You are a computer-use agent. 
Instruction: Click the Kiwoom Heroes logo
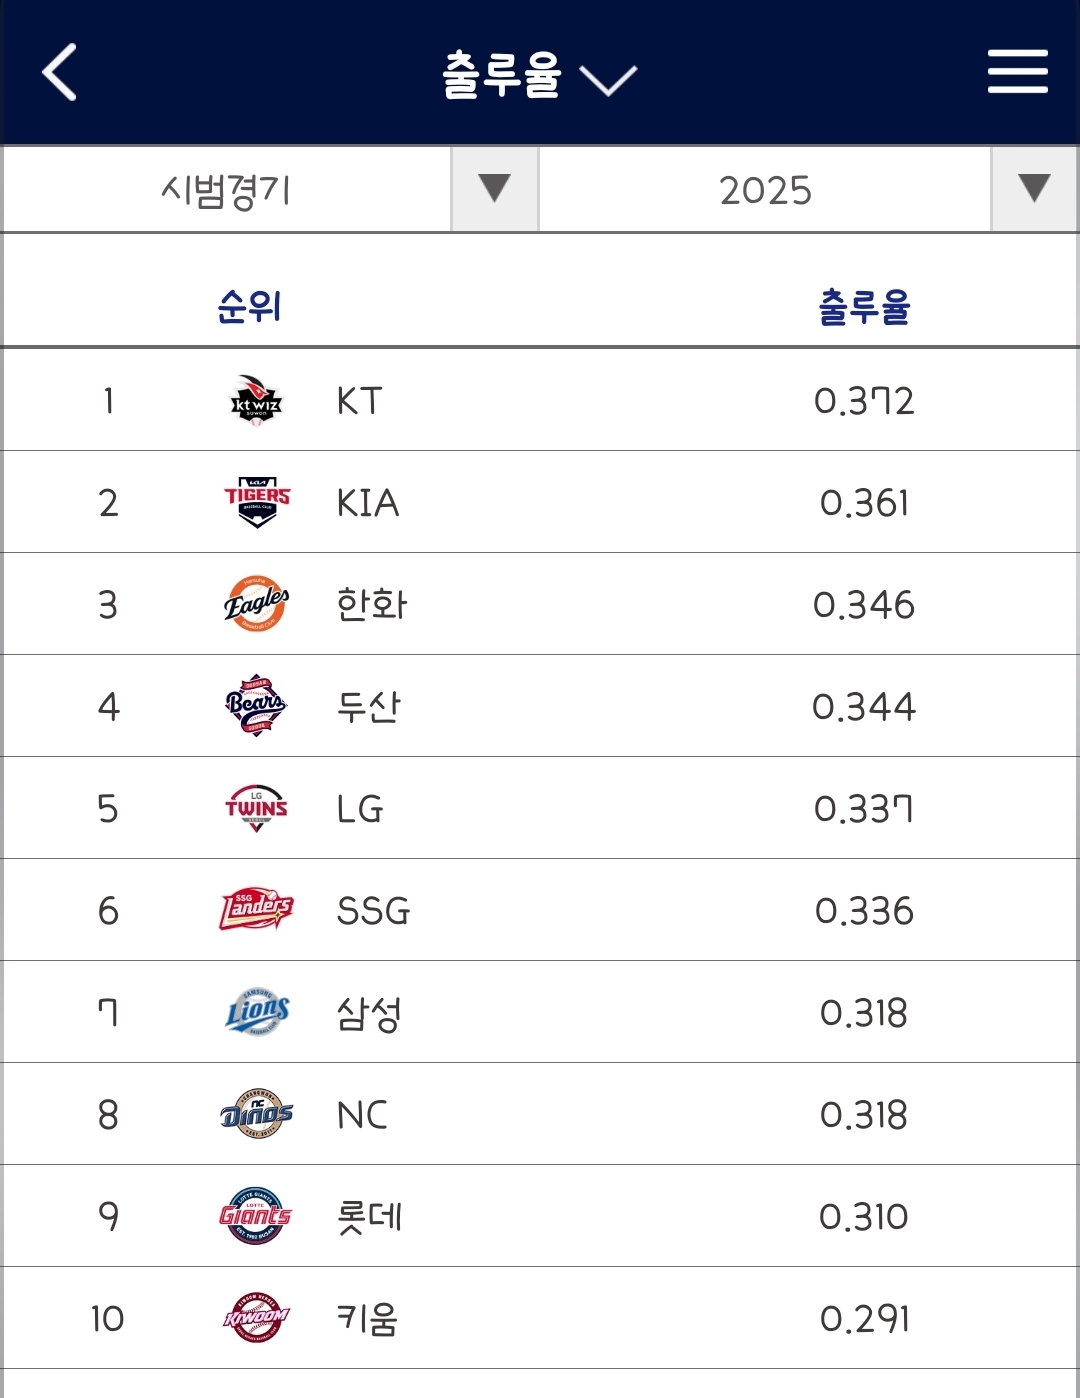tap(256, 1319)
